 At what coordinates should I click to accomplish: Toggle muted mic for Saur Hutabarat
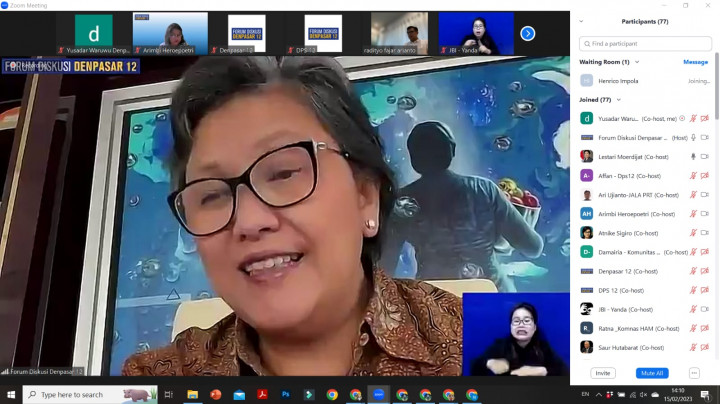pos(693,348)
